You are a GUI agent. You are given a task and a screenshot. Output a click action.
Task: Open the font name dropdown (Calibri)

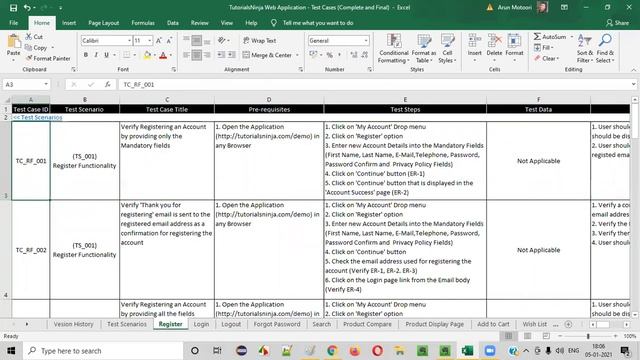tap(129, 40)
